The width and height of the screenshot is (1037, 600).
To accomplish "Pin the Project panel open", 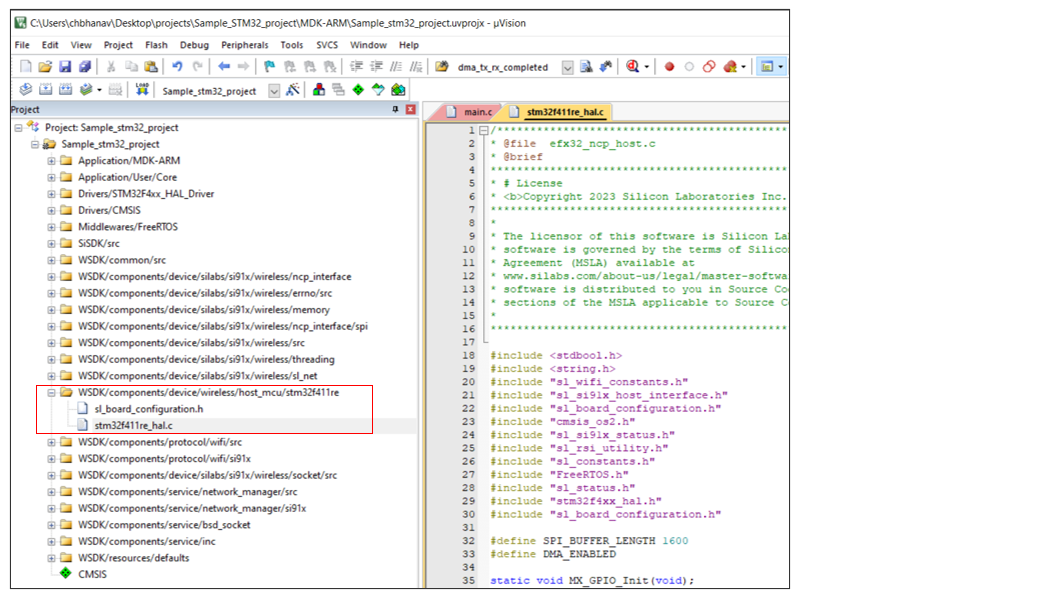I will [396, 109].
